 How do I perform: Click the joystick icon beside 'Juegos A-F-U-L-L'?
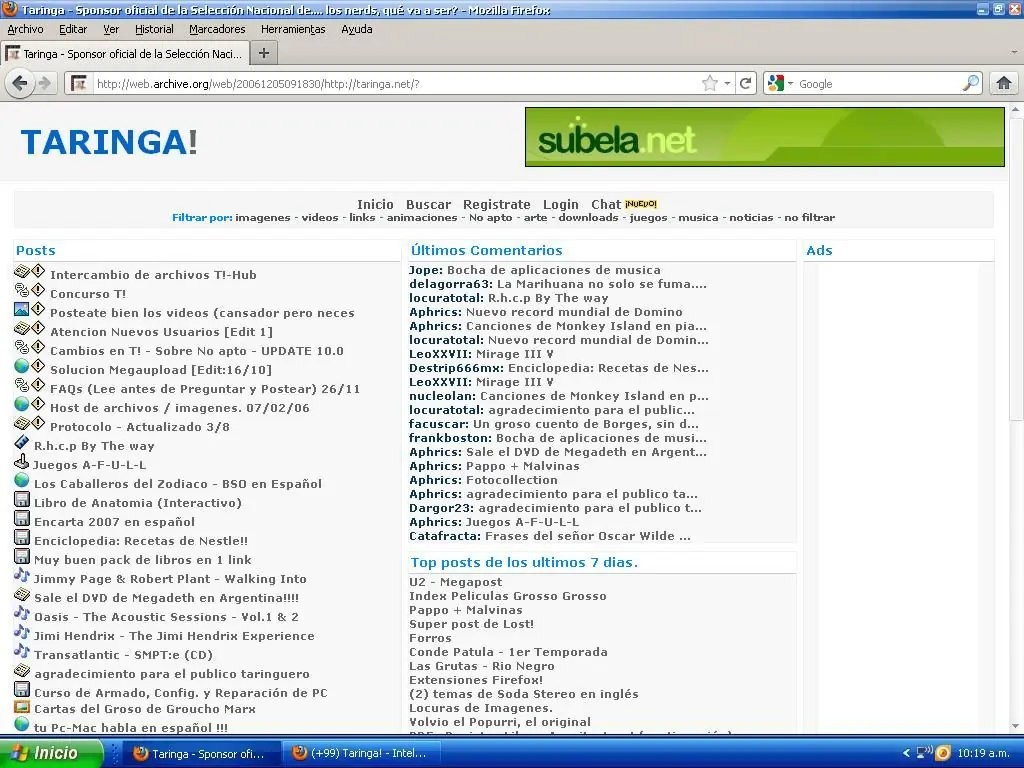(22, 461)
